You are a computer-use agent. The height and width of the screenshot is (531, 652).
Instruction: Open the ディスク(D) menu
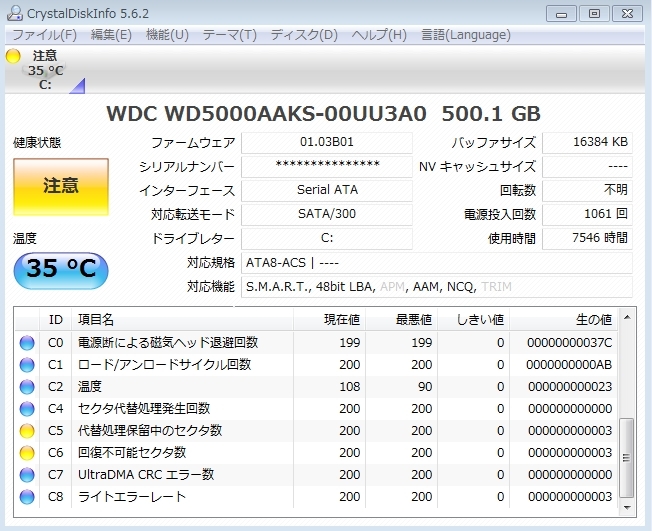coord(304,35)
